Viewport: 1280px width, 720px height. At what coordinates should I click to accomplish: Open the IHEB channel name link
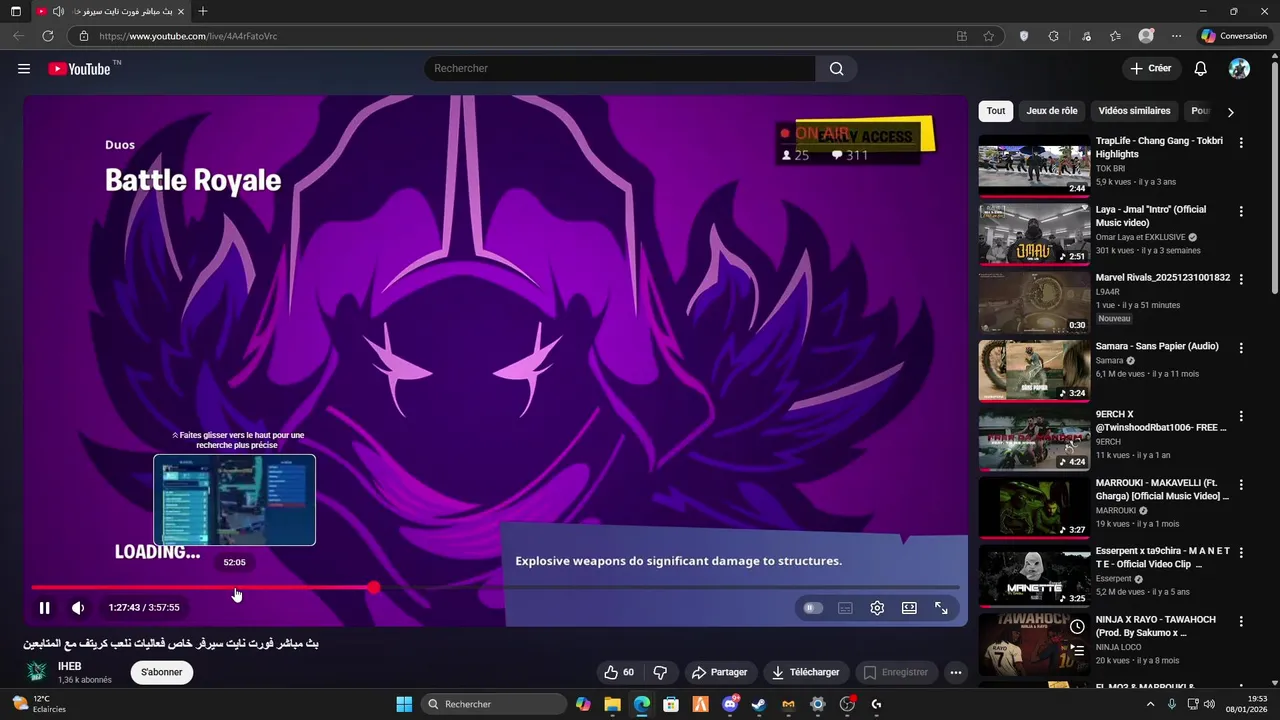(x=70, y=666)
